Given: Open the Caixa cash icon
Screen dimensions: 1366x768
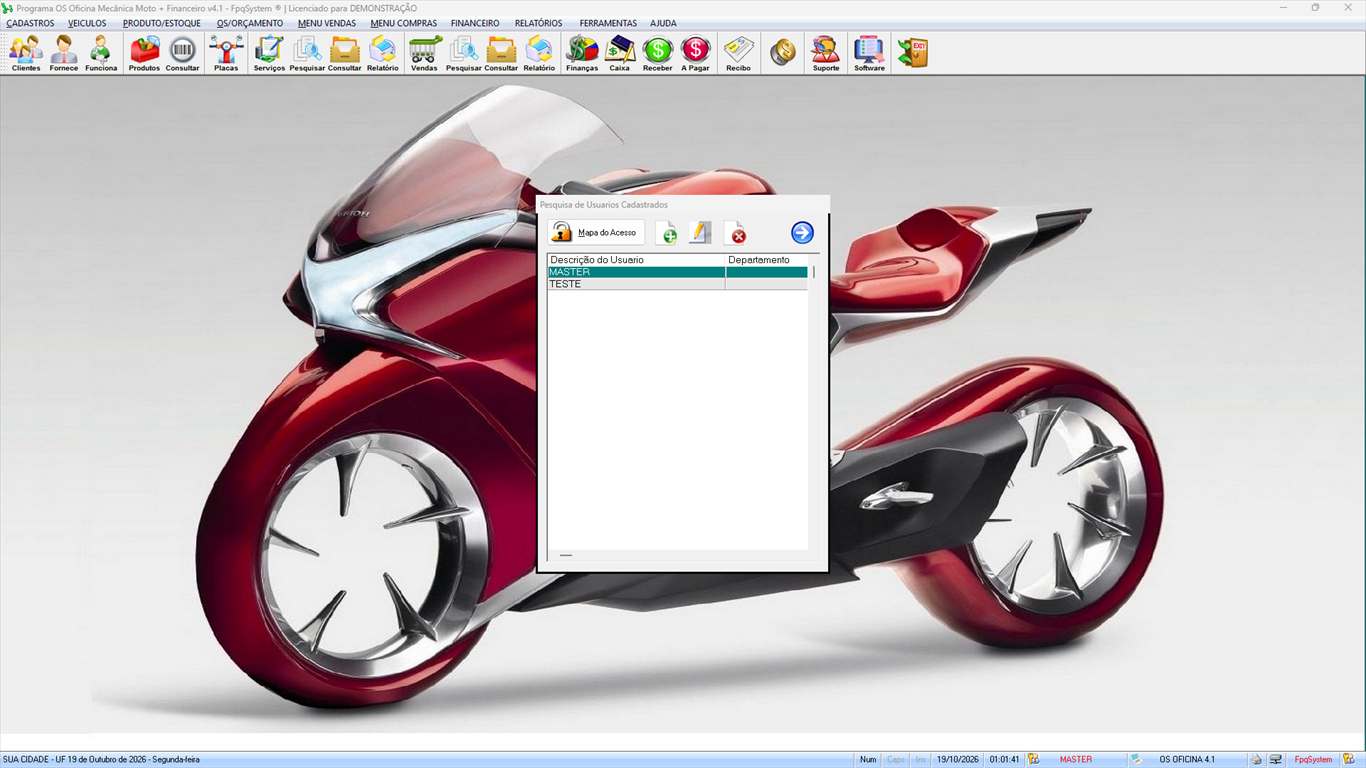Looking at the screenshot, I should 620,53.
